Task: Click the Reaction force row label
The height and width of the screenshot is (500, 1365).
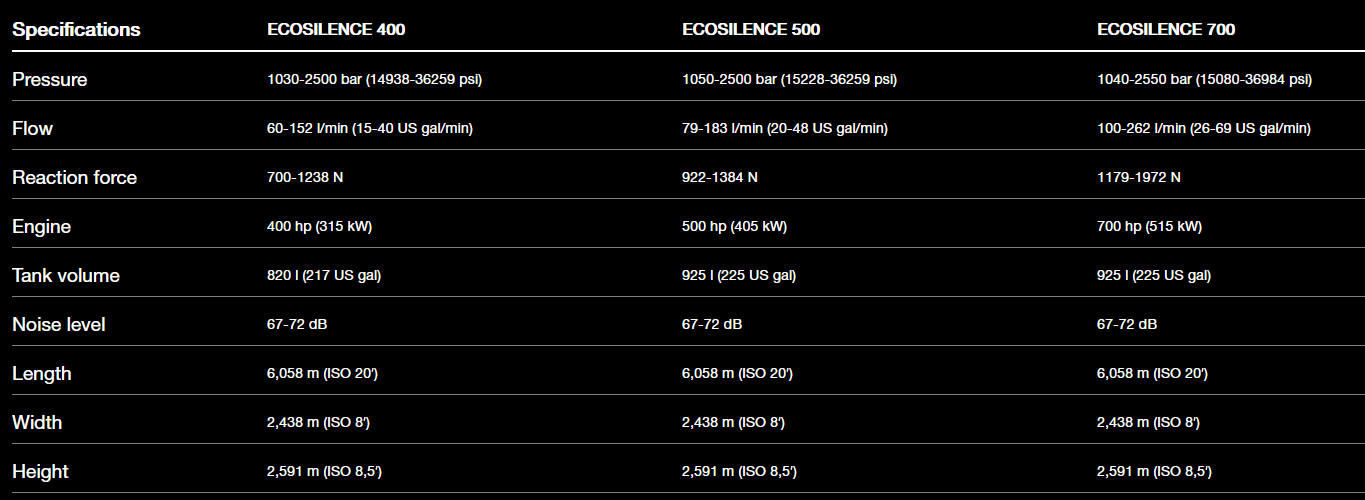Action: pos(75,178)
